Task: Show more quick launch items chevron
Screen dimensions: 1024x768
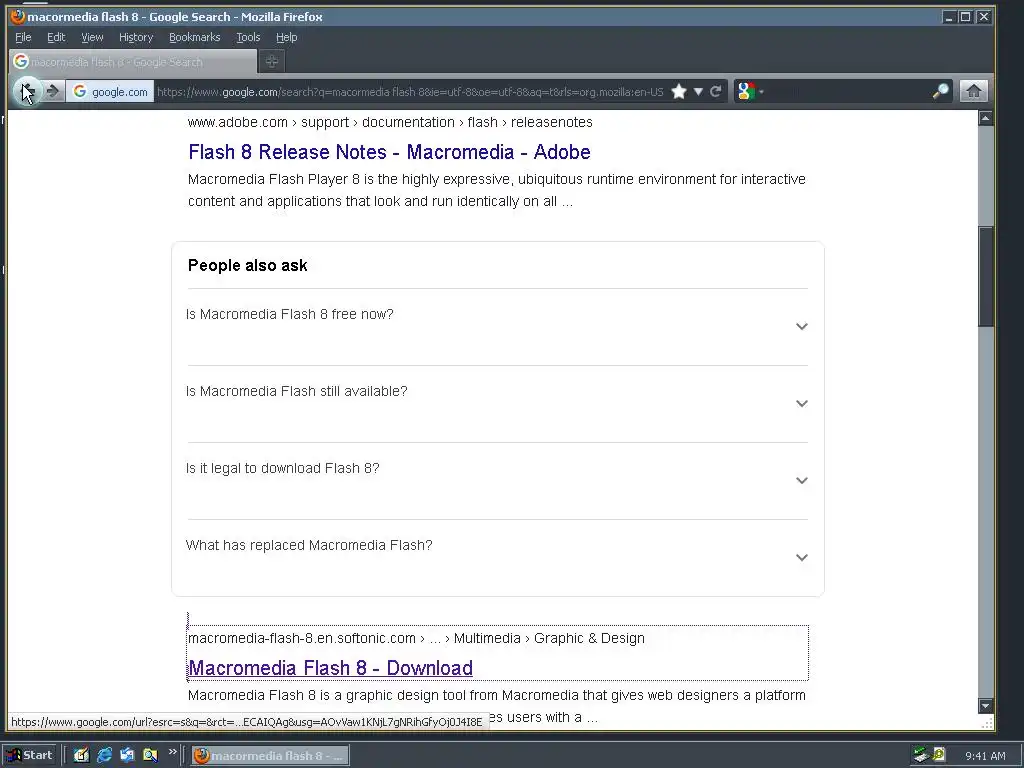Action: (x=172, y=752)
